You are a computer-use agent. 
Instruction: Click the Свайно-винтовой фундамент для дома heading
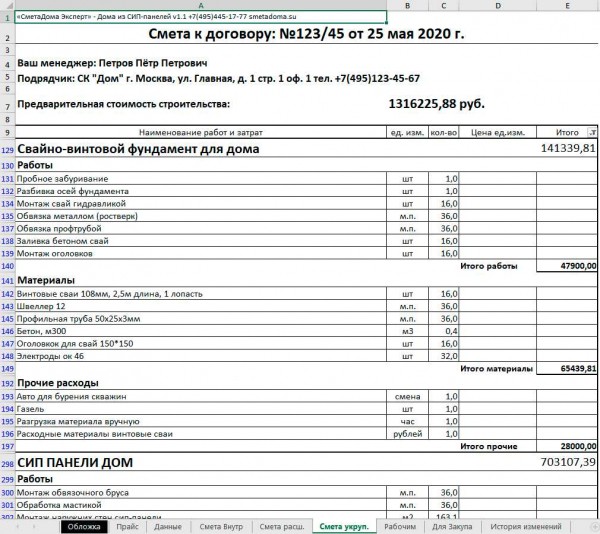(138, 148)
